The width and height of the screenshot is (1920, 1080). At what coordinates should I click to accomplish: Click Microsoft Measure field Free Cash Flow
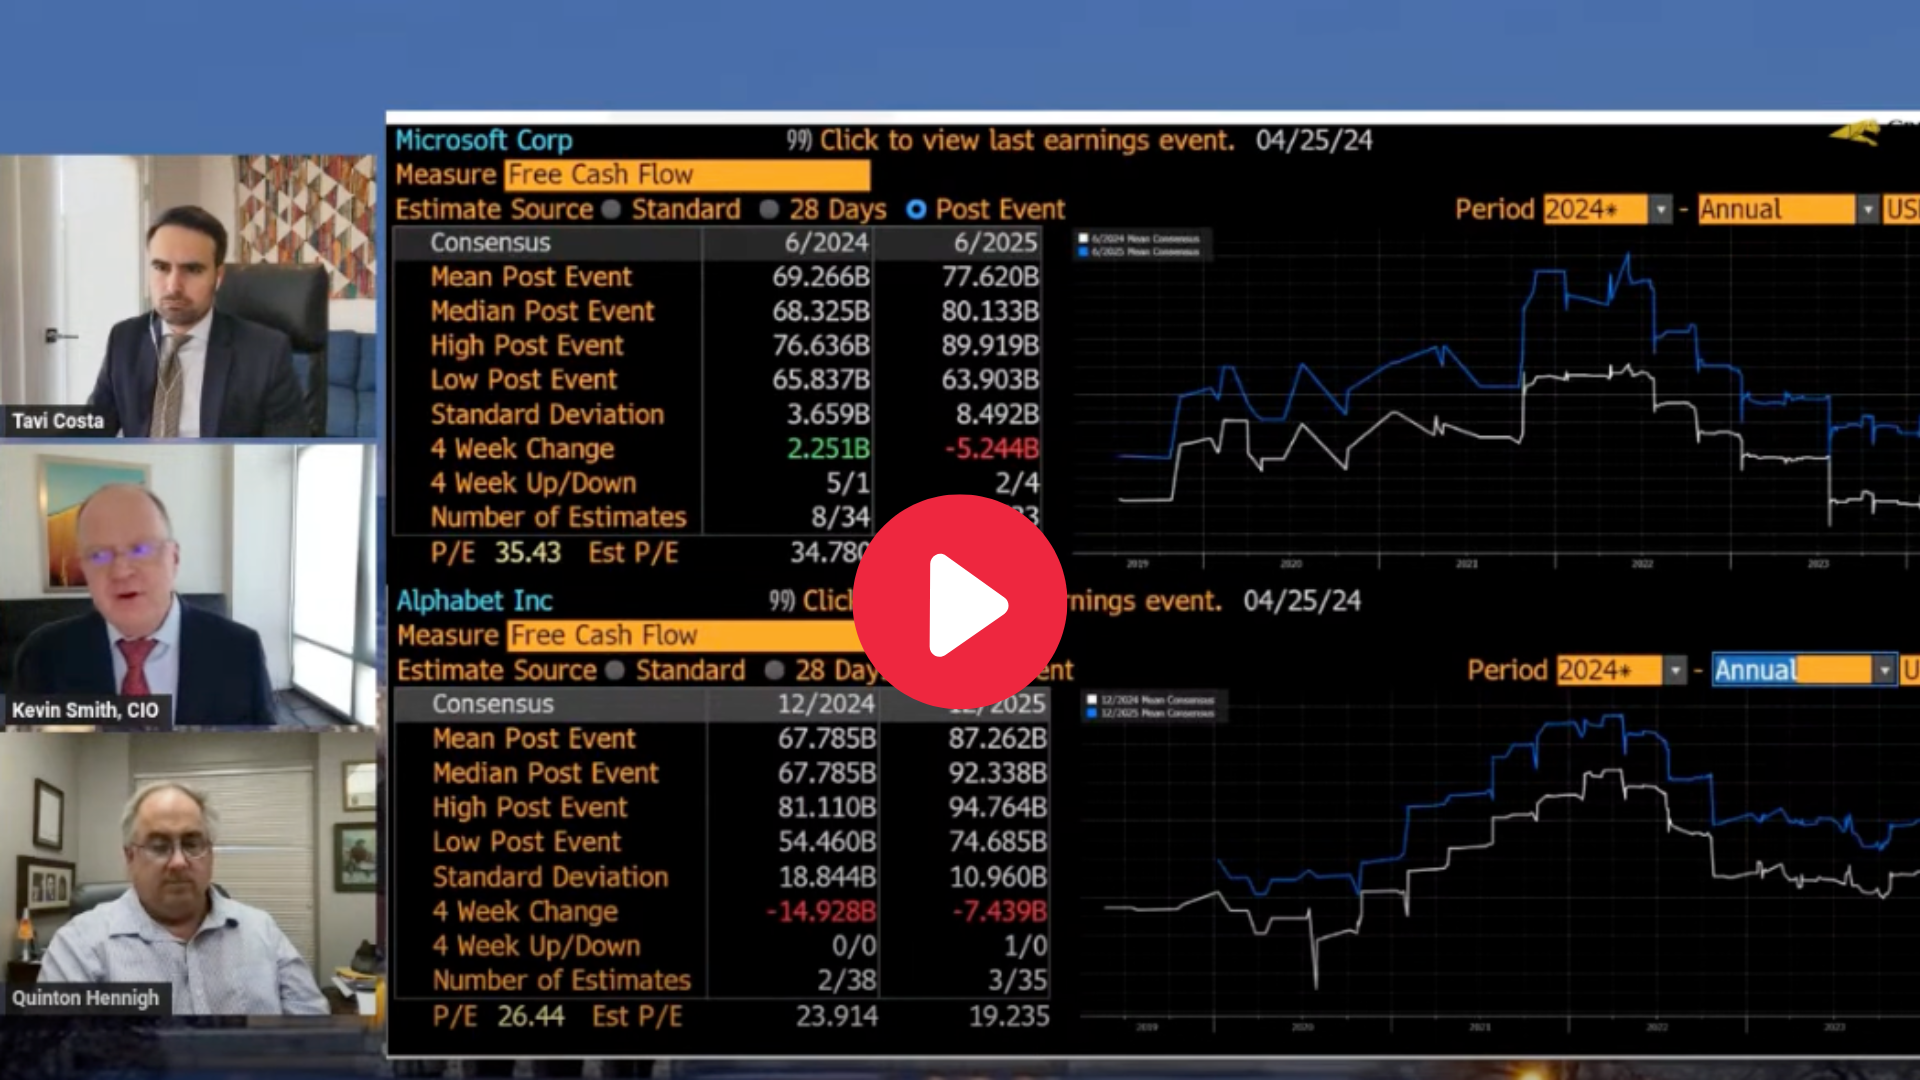click(x=687, y=175)
